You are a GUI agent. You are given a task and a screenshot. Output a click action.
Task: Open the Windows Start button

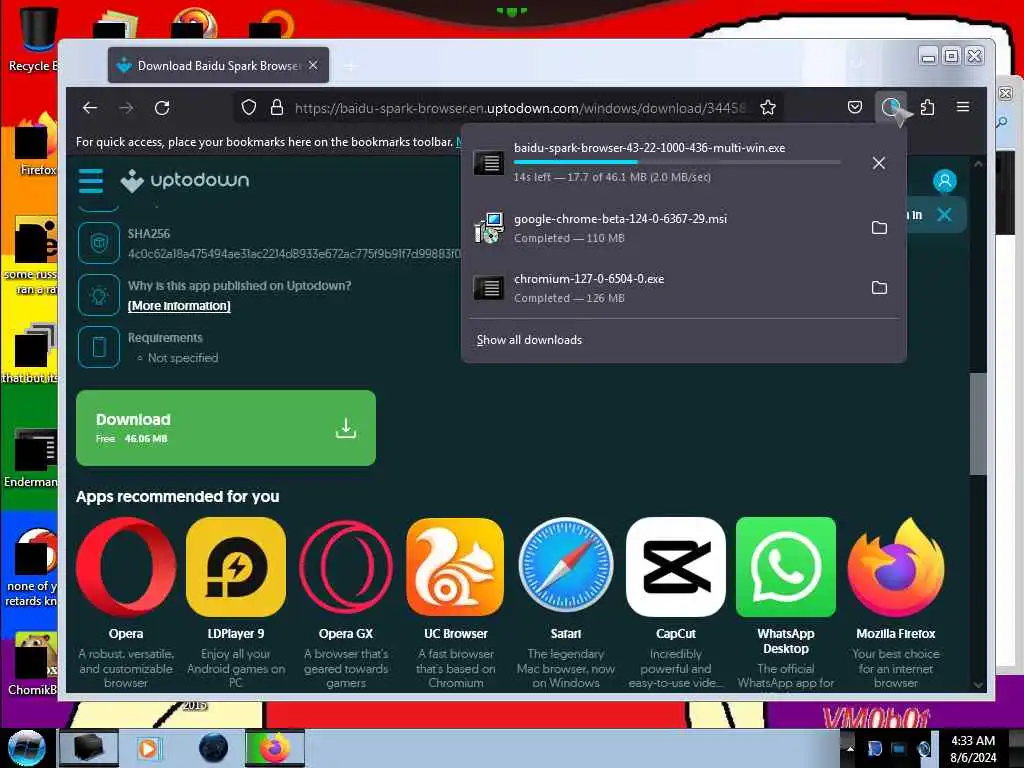pyautogui.click(x=27, y=748)
